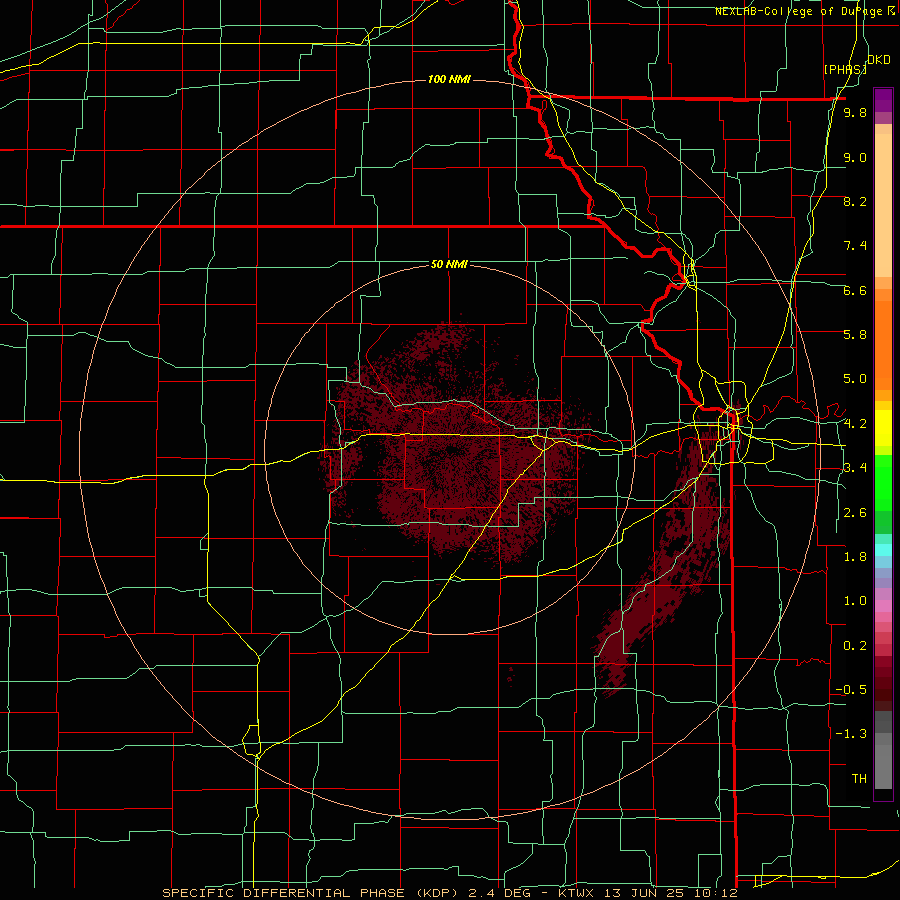Click the 9.0 value on the scale
This screenshot has width=900, height=900.
855,157
